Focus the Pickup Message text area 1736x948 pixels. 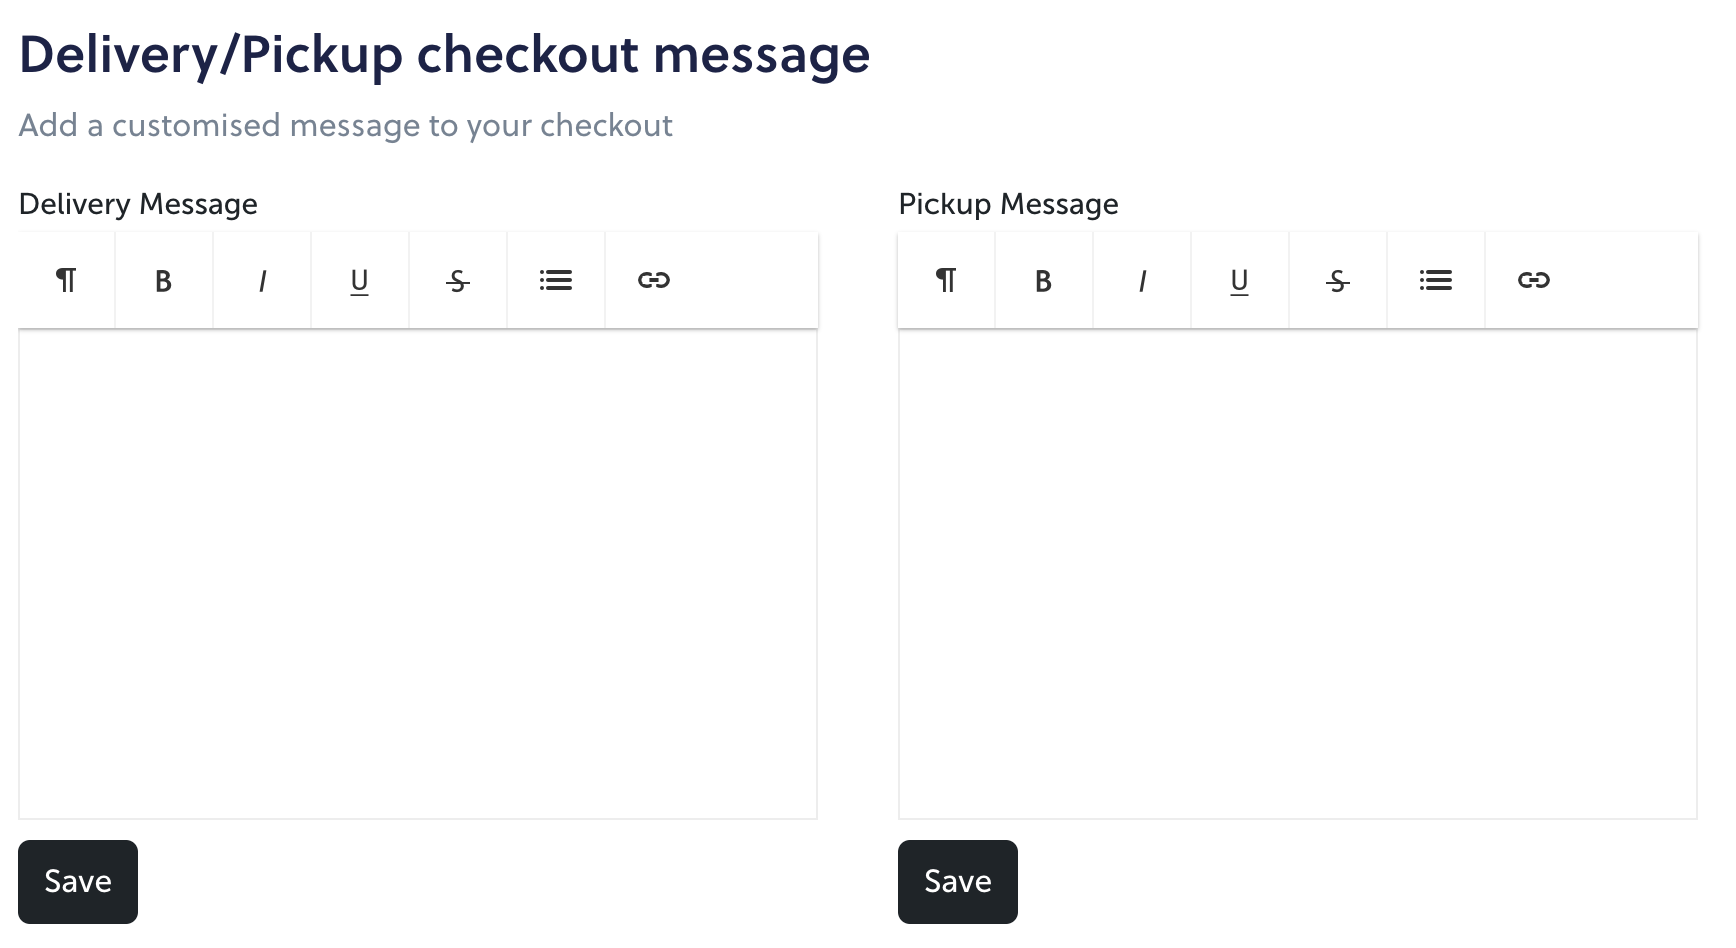point(1298,574)
